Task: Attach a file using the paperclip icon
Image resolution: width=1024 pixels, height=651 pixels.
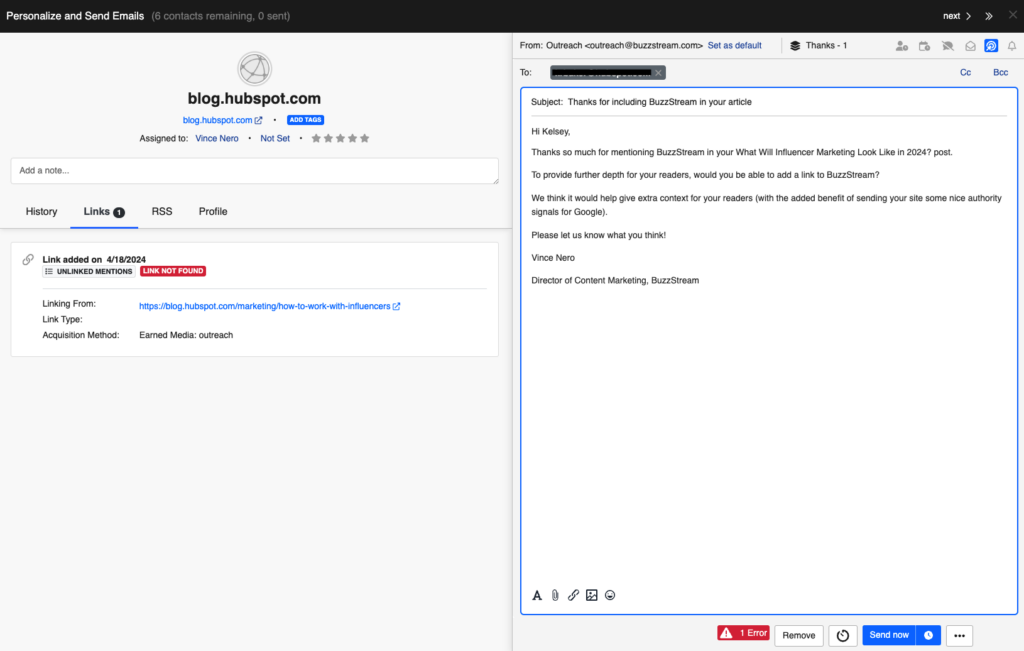Action: 555,595
